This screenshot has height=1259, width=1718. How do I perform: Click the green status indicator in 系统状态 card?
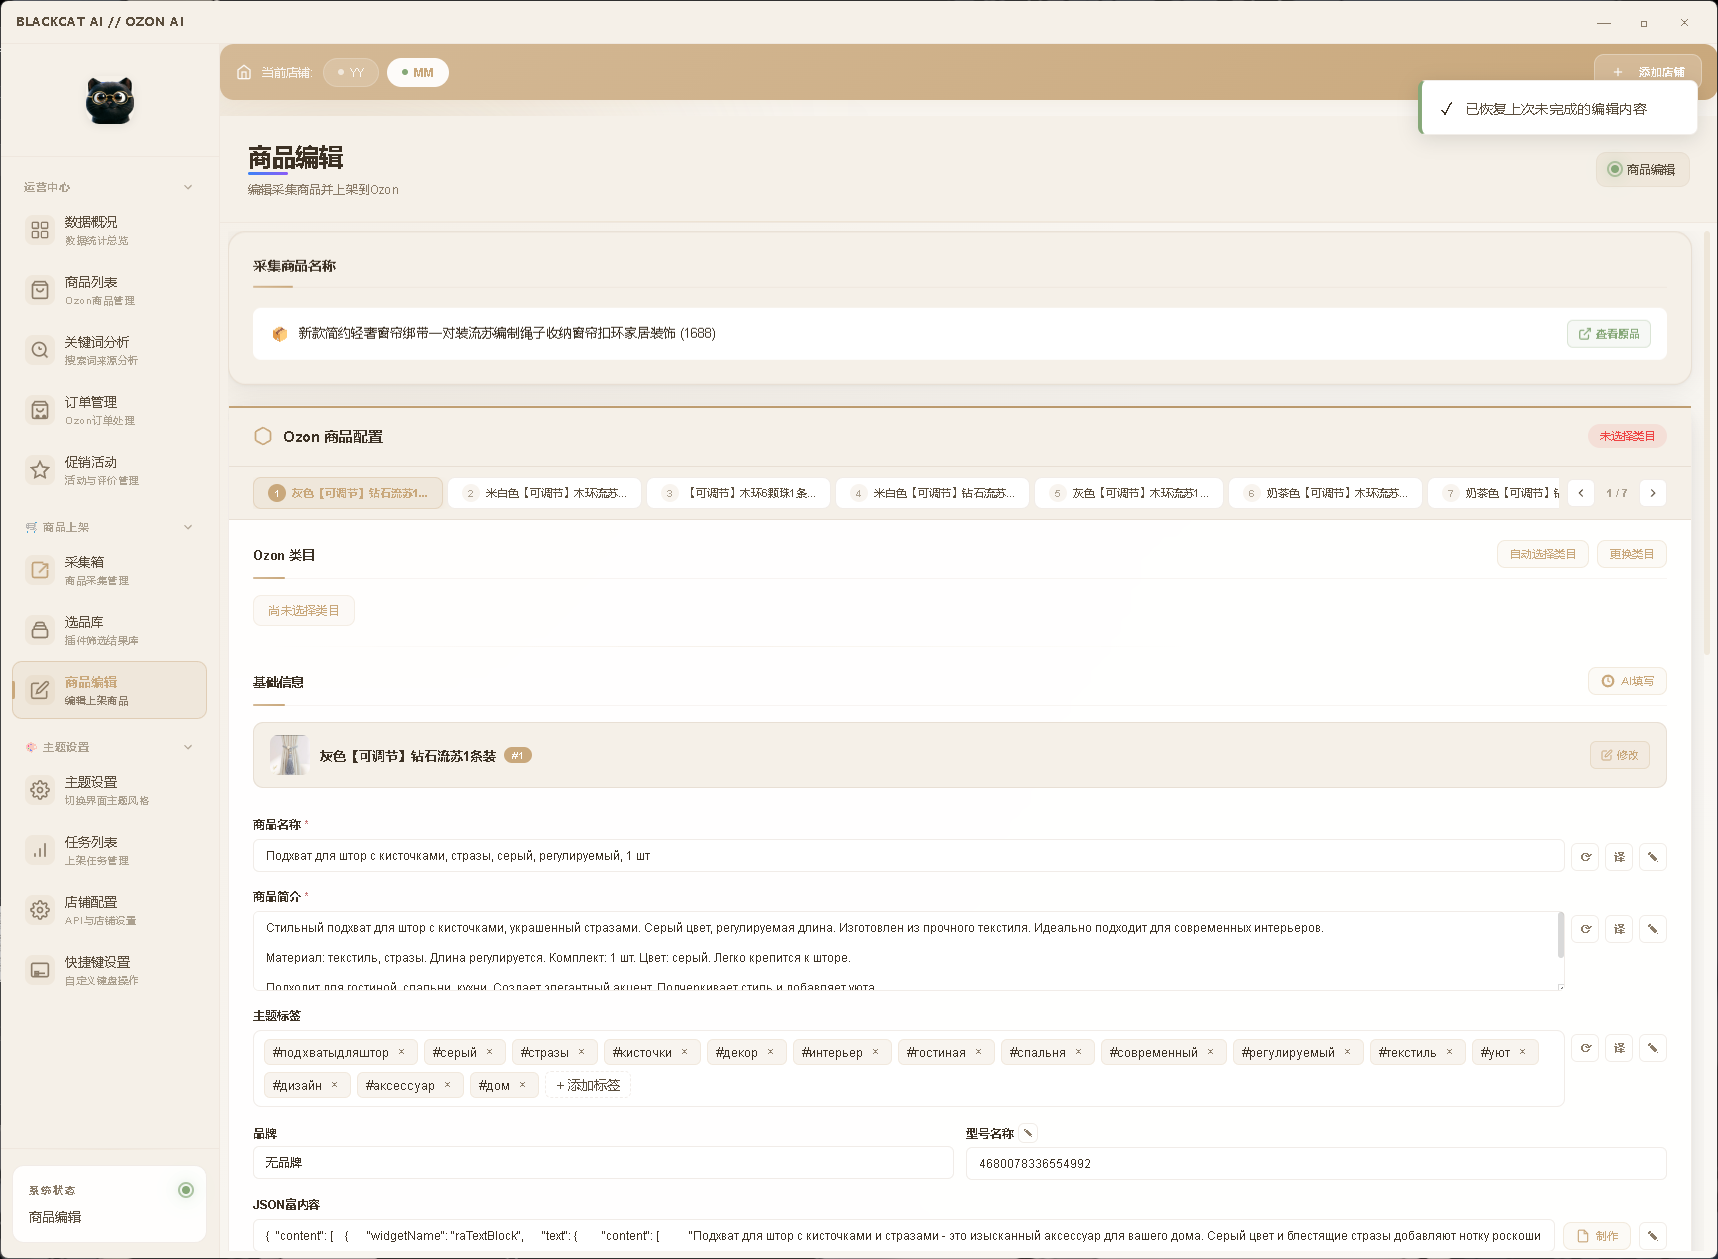point(186,1190)
